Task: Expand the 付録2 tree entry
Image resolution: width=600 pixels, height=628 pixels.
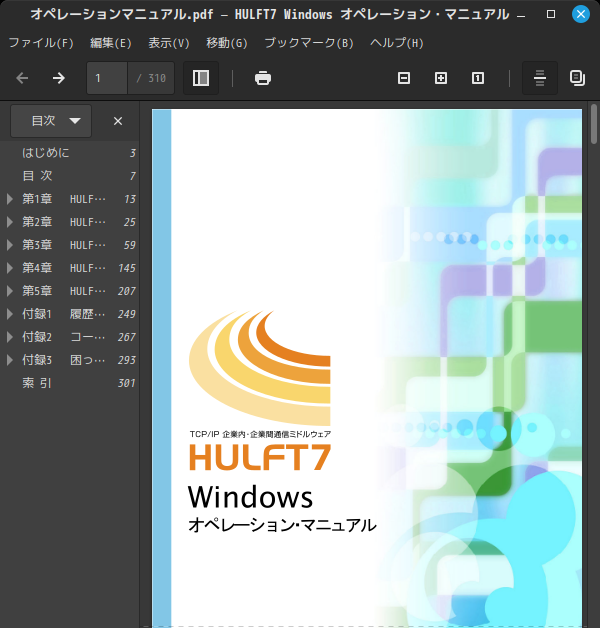Action: point(10,337)
